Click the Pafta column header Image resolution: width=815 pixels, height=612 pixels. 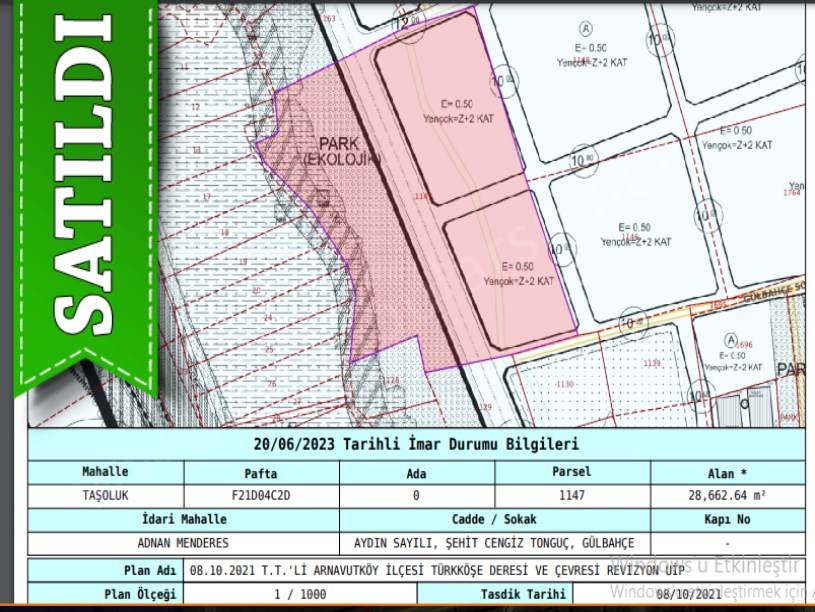(261, 472)
